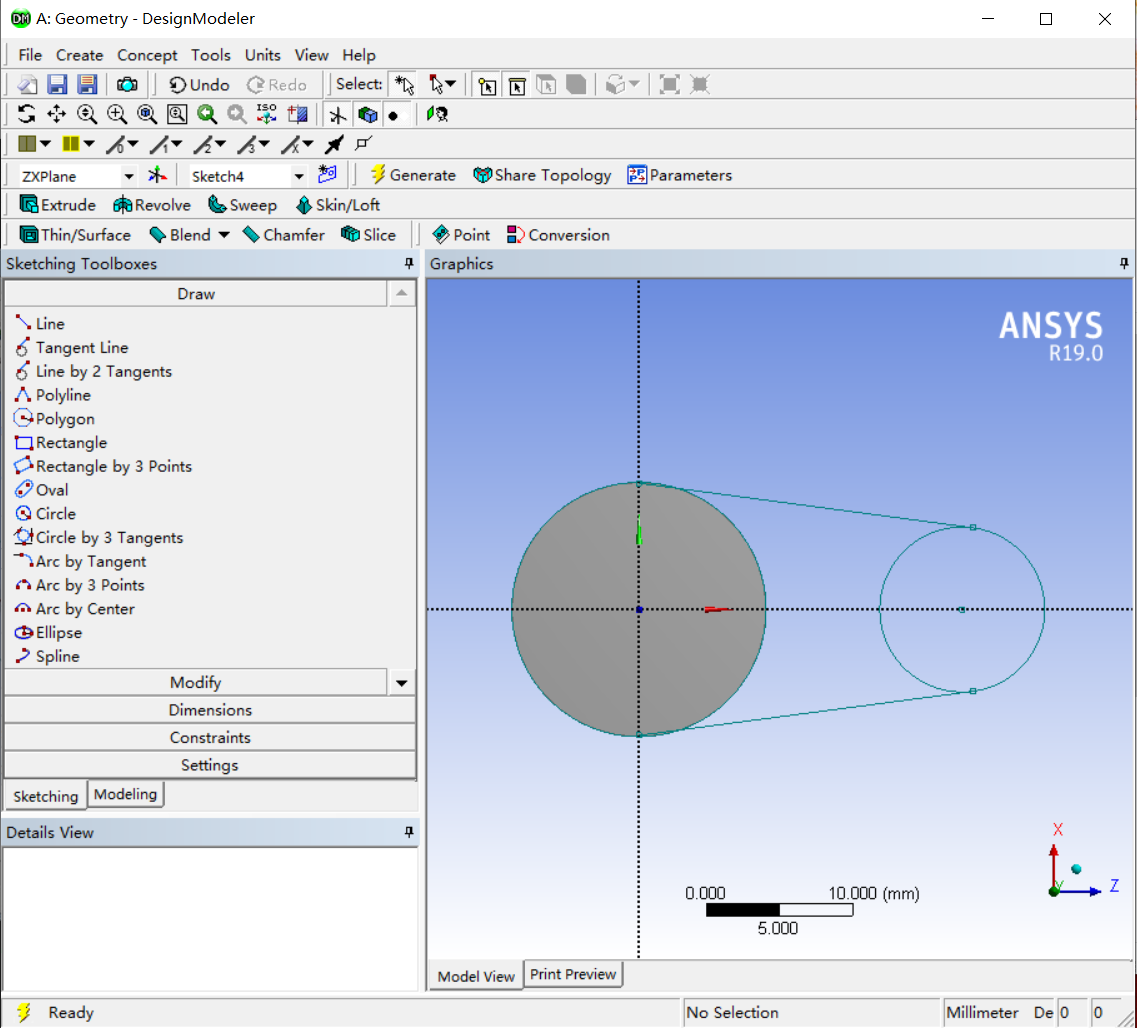1137x1028 pixels.
Task: Select the Rectangle draw tool
Action: pos(61,442)
